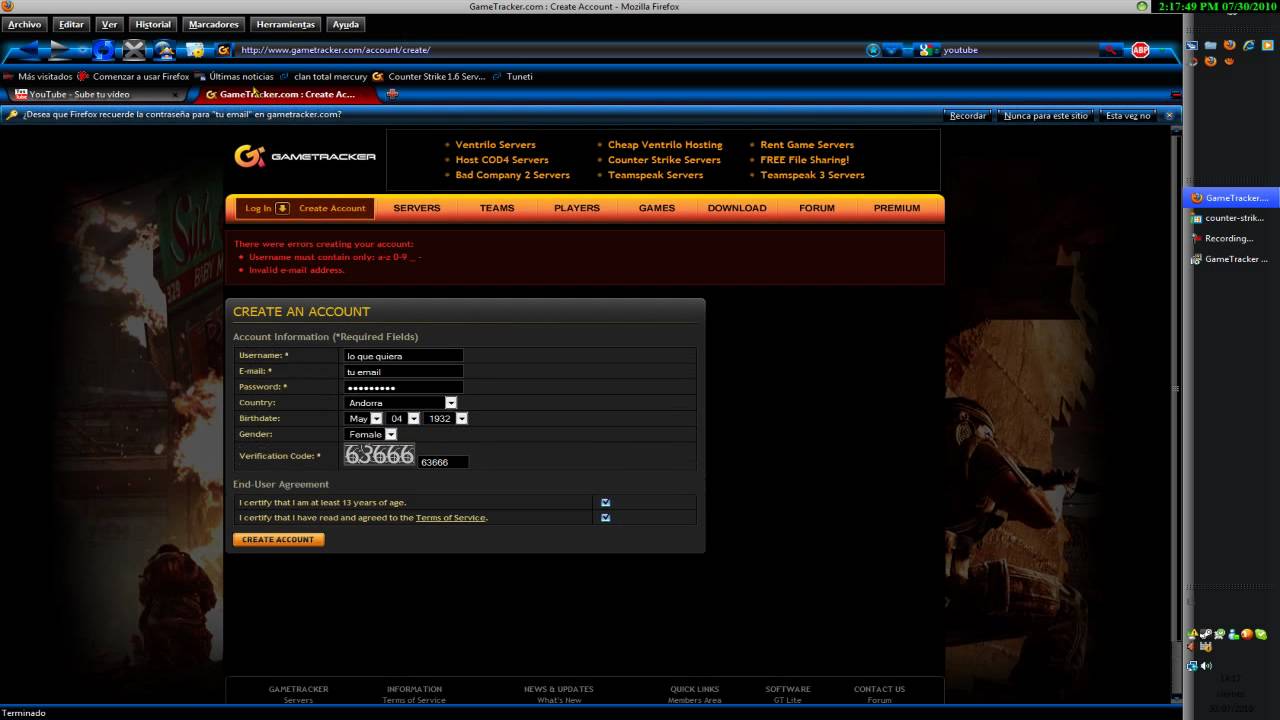Click Nunca para este sitio button
Viewport: 1280px width, 720px height.
[x=1045, y=116]
